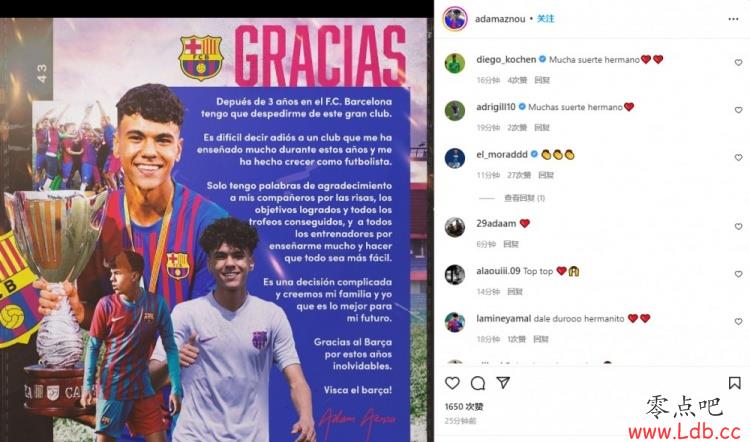Open diego_kochen's avatar picture
750x442 pixels.
(454, 63)
